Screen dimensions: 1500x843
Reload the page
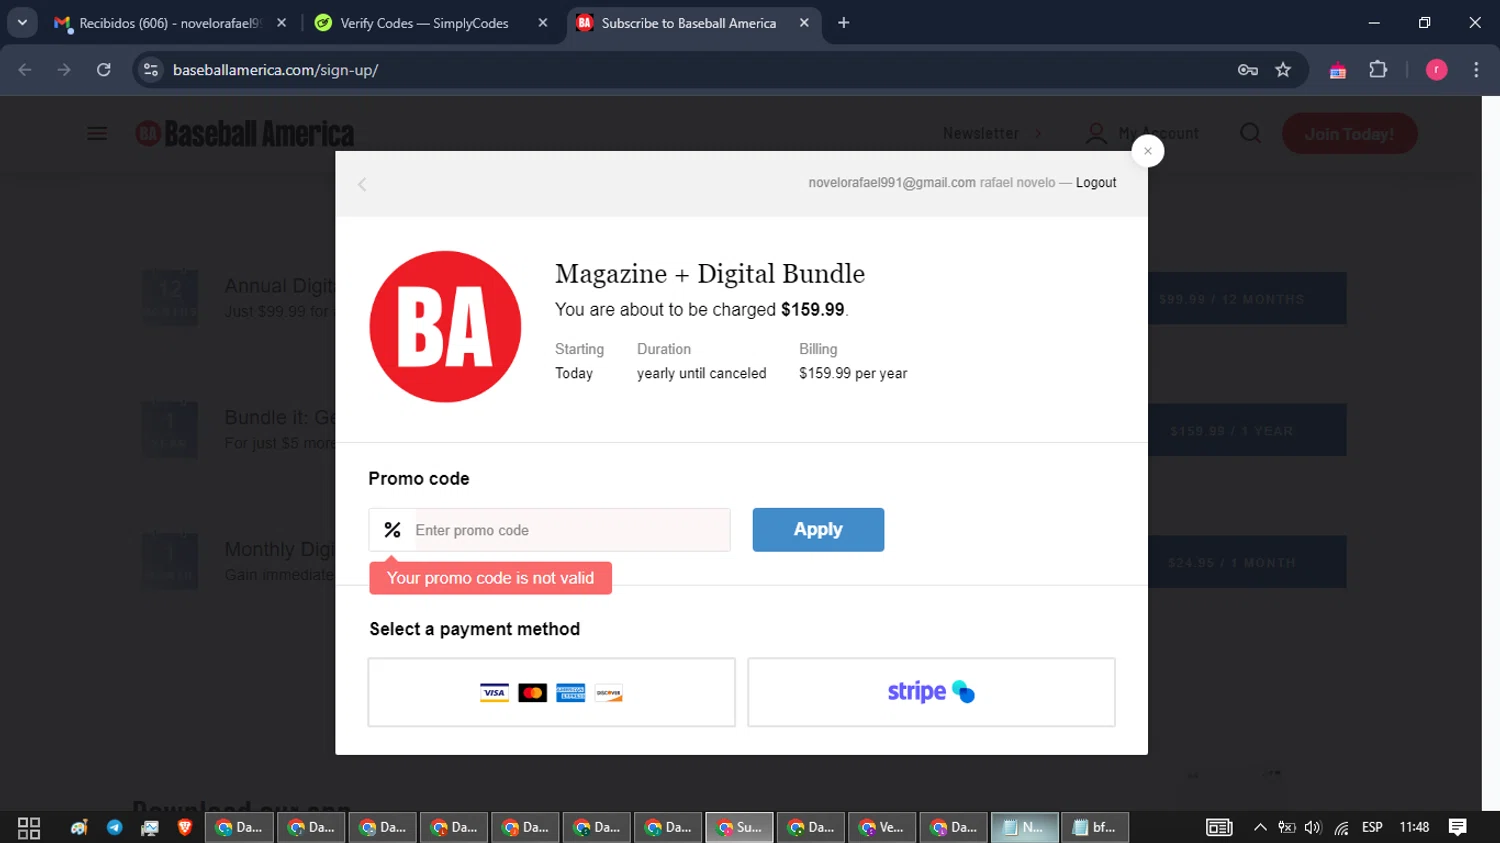pos(104,70)
